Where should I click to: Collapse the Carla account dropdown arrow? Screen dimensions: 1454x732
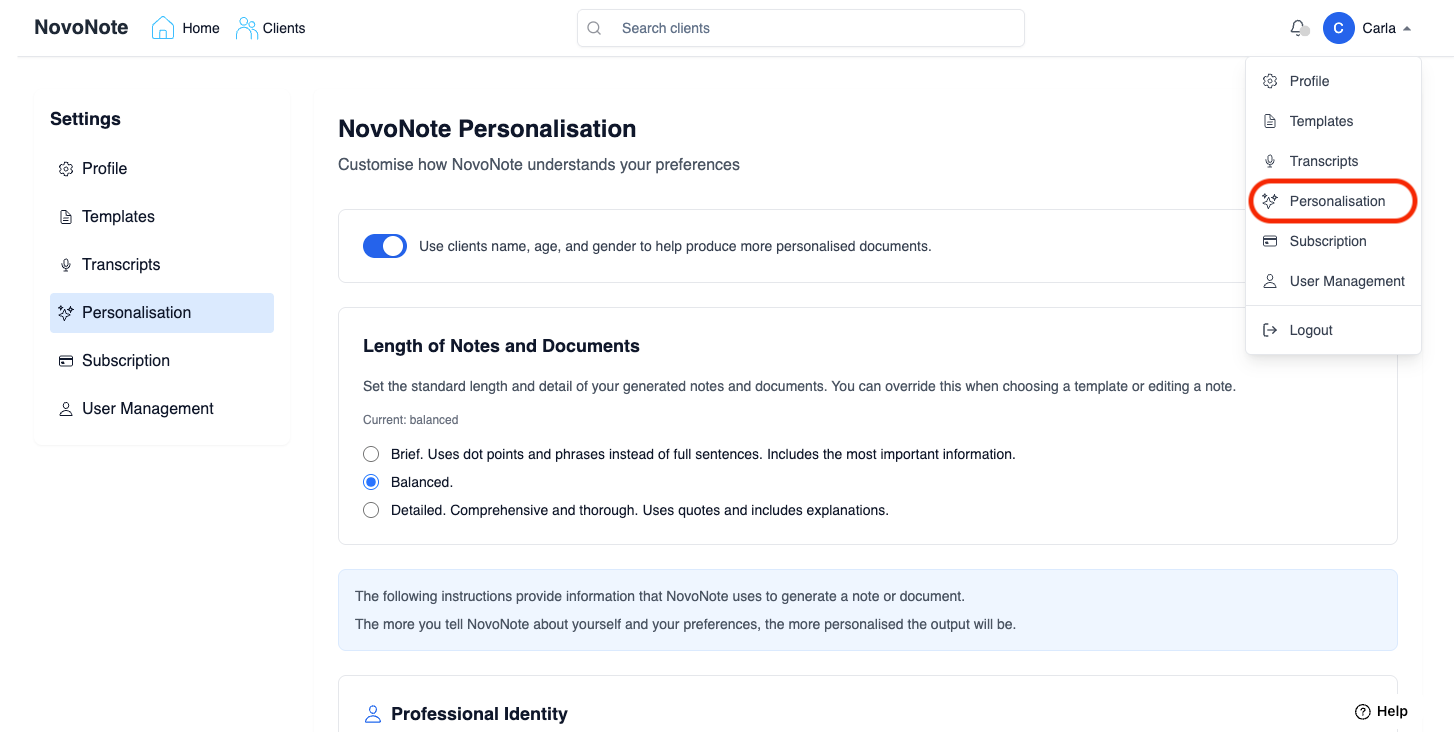coord(1407,29)
